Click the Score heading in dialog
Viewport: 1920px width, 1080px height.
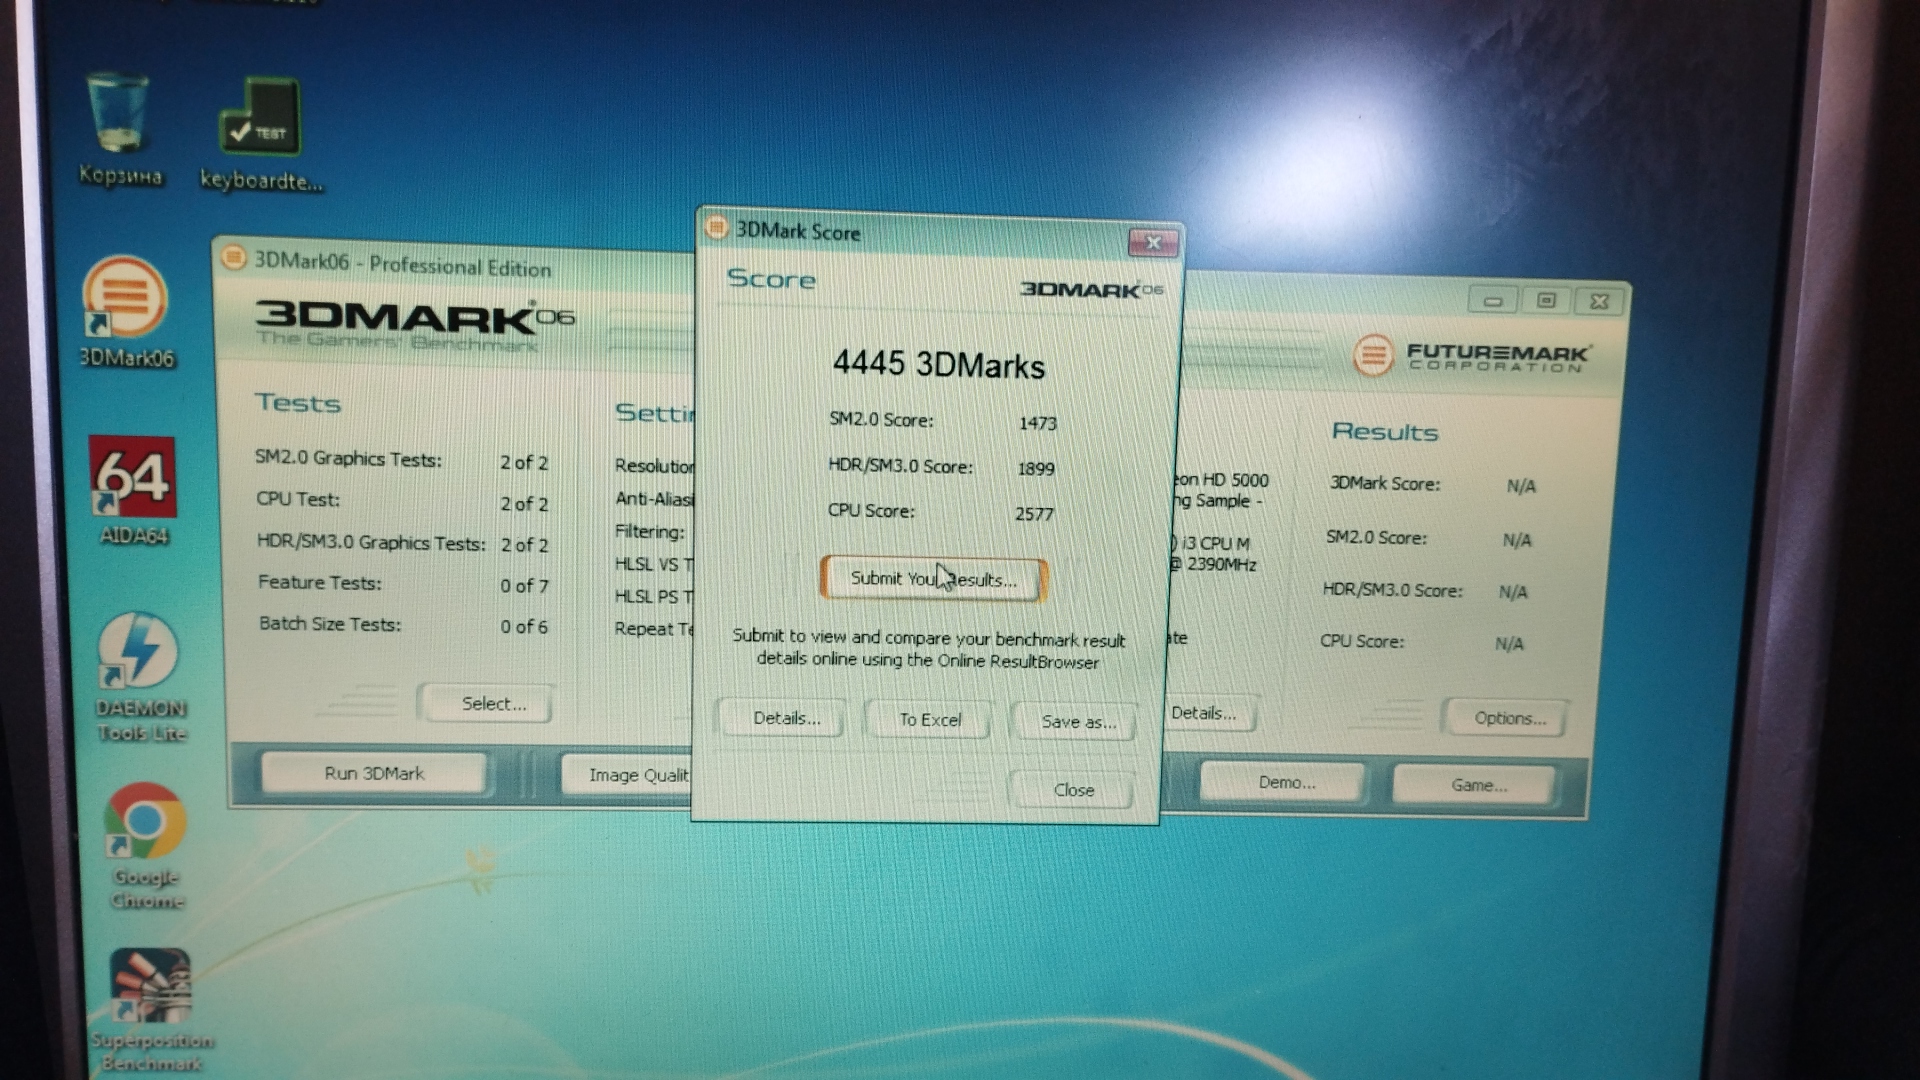coord(771,279)
